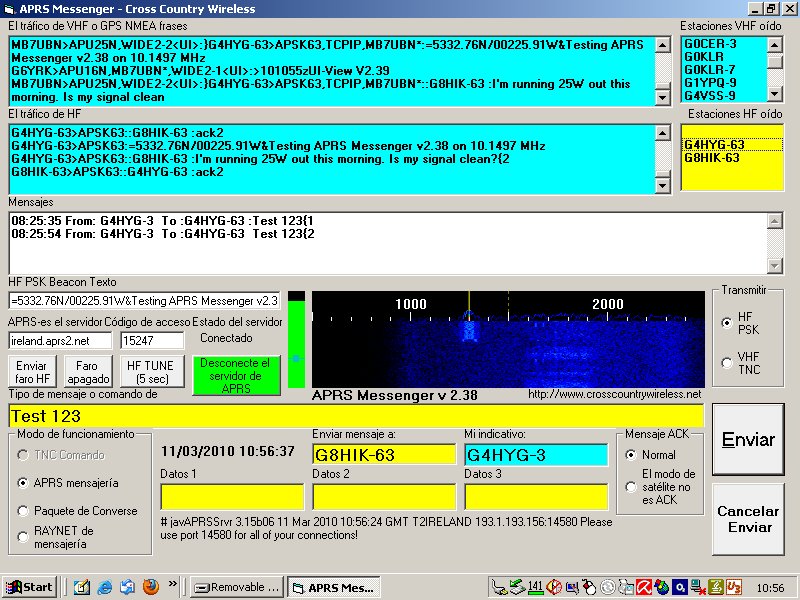Image resolution: width=800 pixels, height=600 pixels.
Task: Click Desconecte el servidor de APRS
Action: (x=236, y=376)
